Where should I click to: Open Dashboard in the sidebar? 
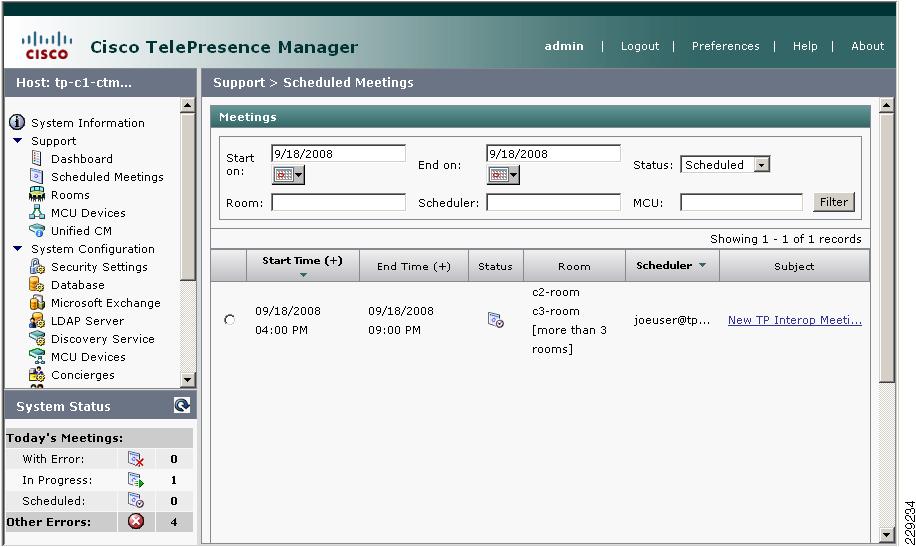(x=82, y=158)
